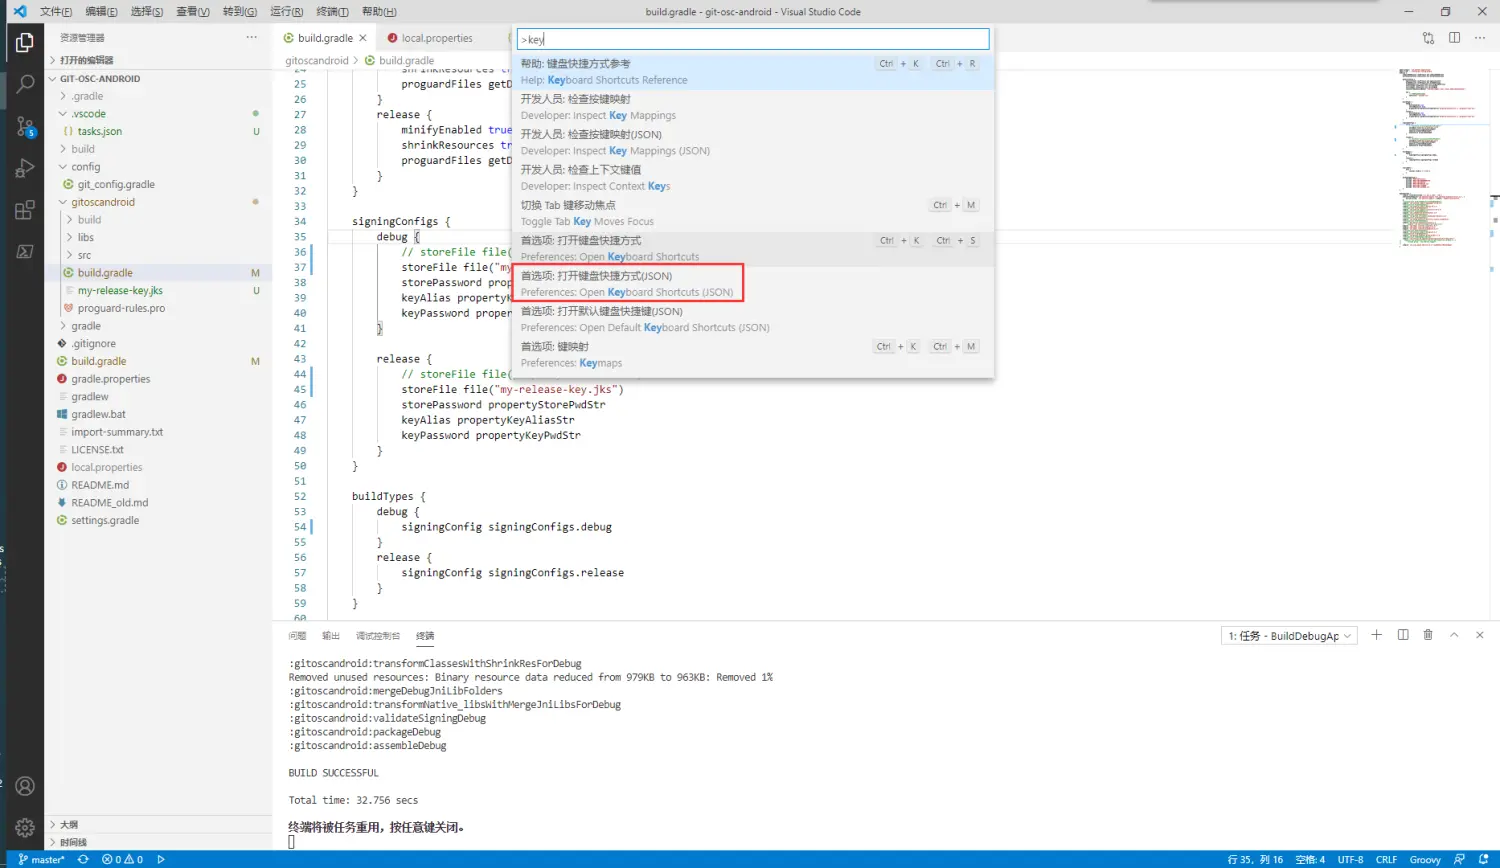Open the Extensions view icon
The image size is (1500, 868).
click(x=25, y=210)
